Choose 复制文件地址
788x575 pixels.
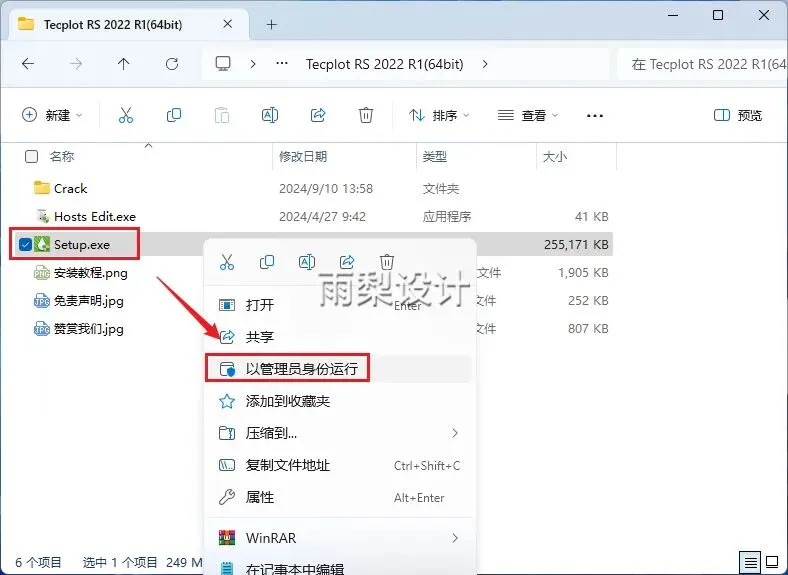point(340,465)
